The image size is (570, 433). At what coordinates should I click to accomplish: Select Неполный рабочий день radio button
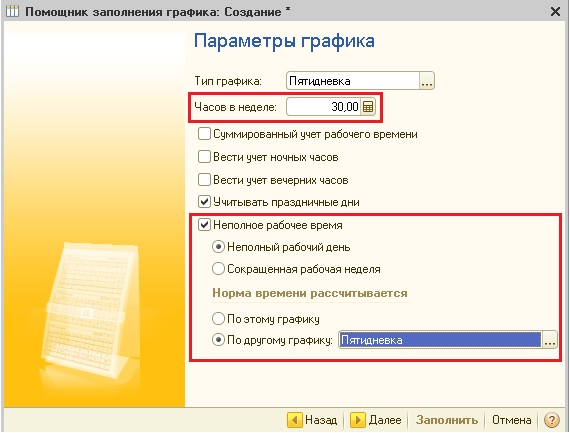coord(218,247)
